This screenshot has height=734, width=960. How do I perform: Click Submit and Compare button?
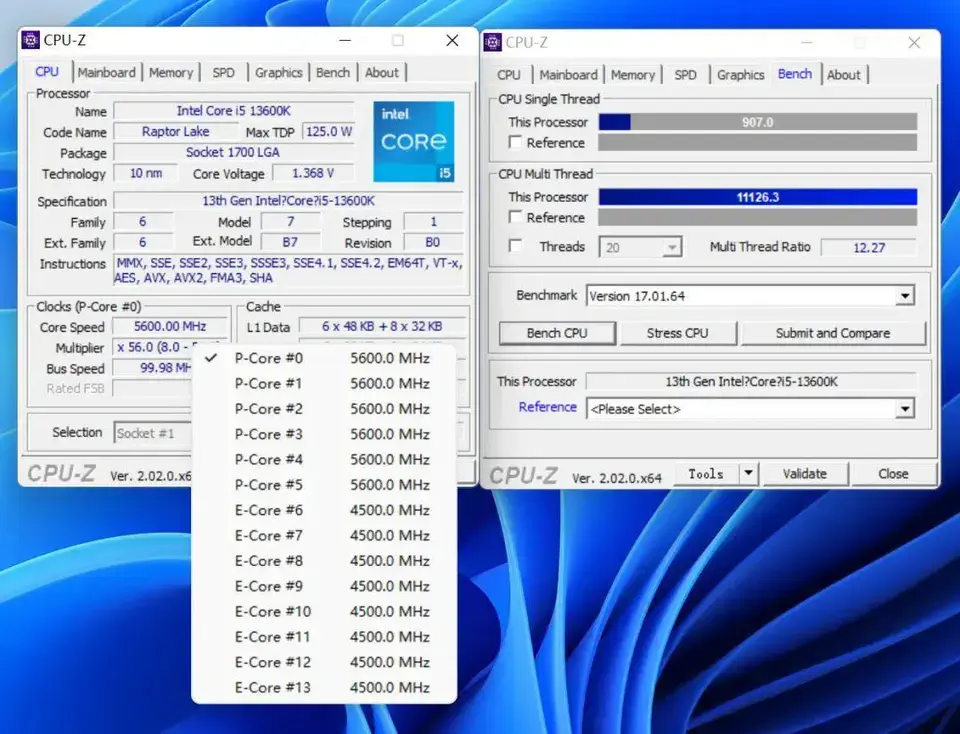pyautogui.click(x=833, y=333)
